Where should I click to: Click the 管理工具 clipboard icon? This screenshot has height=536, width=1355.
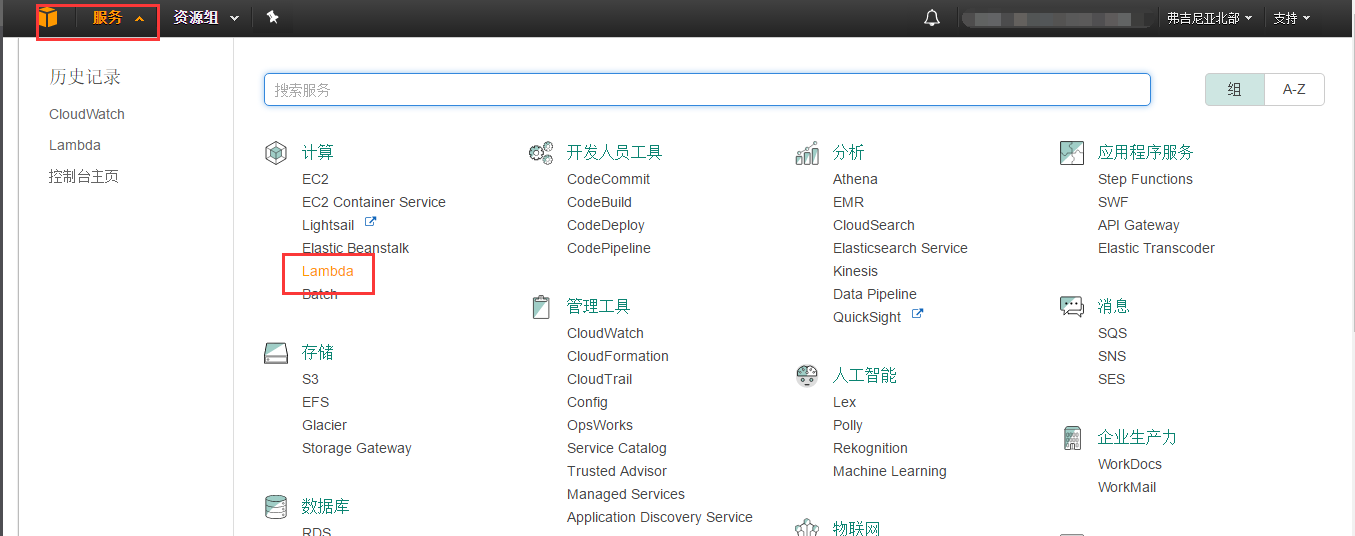pyautogui.click(x=541, y=307)
